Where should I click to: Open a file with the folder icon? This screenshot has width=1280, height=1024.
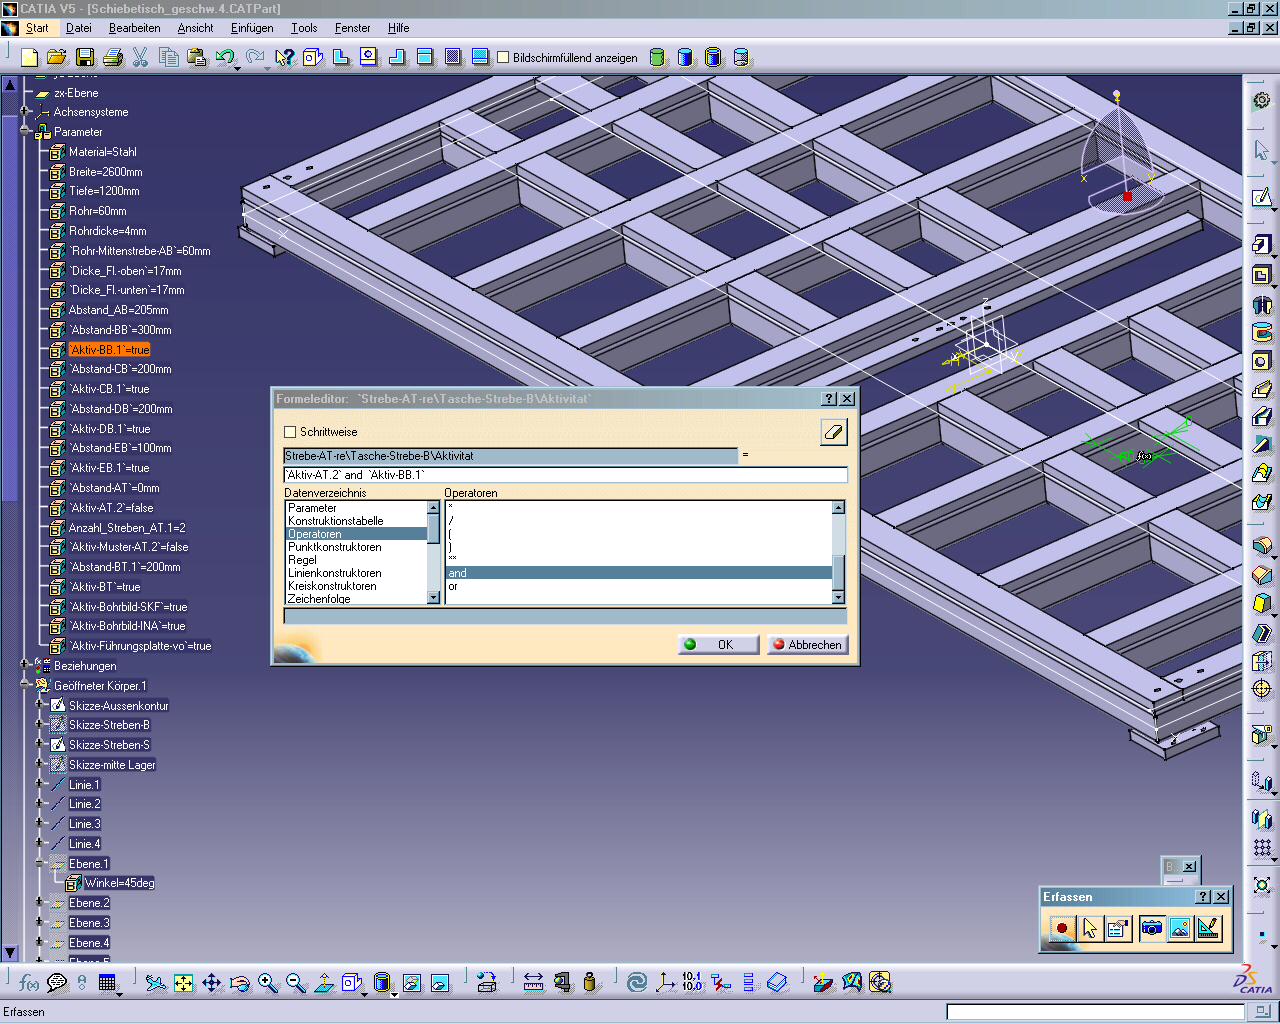tap(57, 58)
